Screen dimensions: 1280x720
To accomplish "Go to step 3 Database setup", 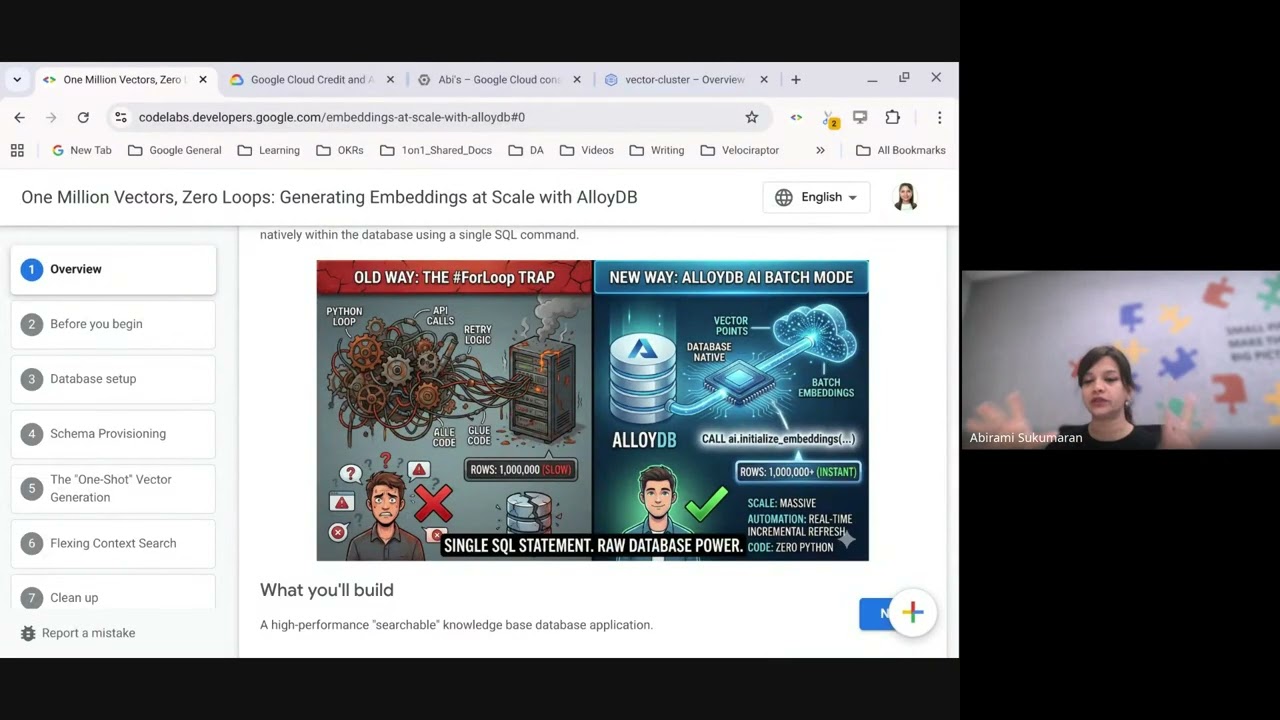I will (113, 379).
